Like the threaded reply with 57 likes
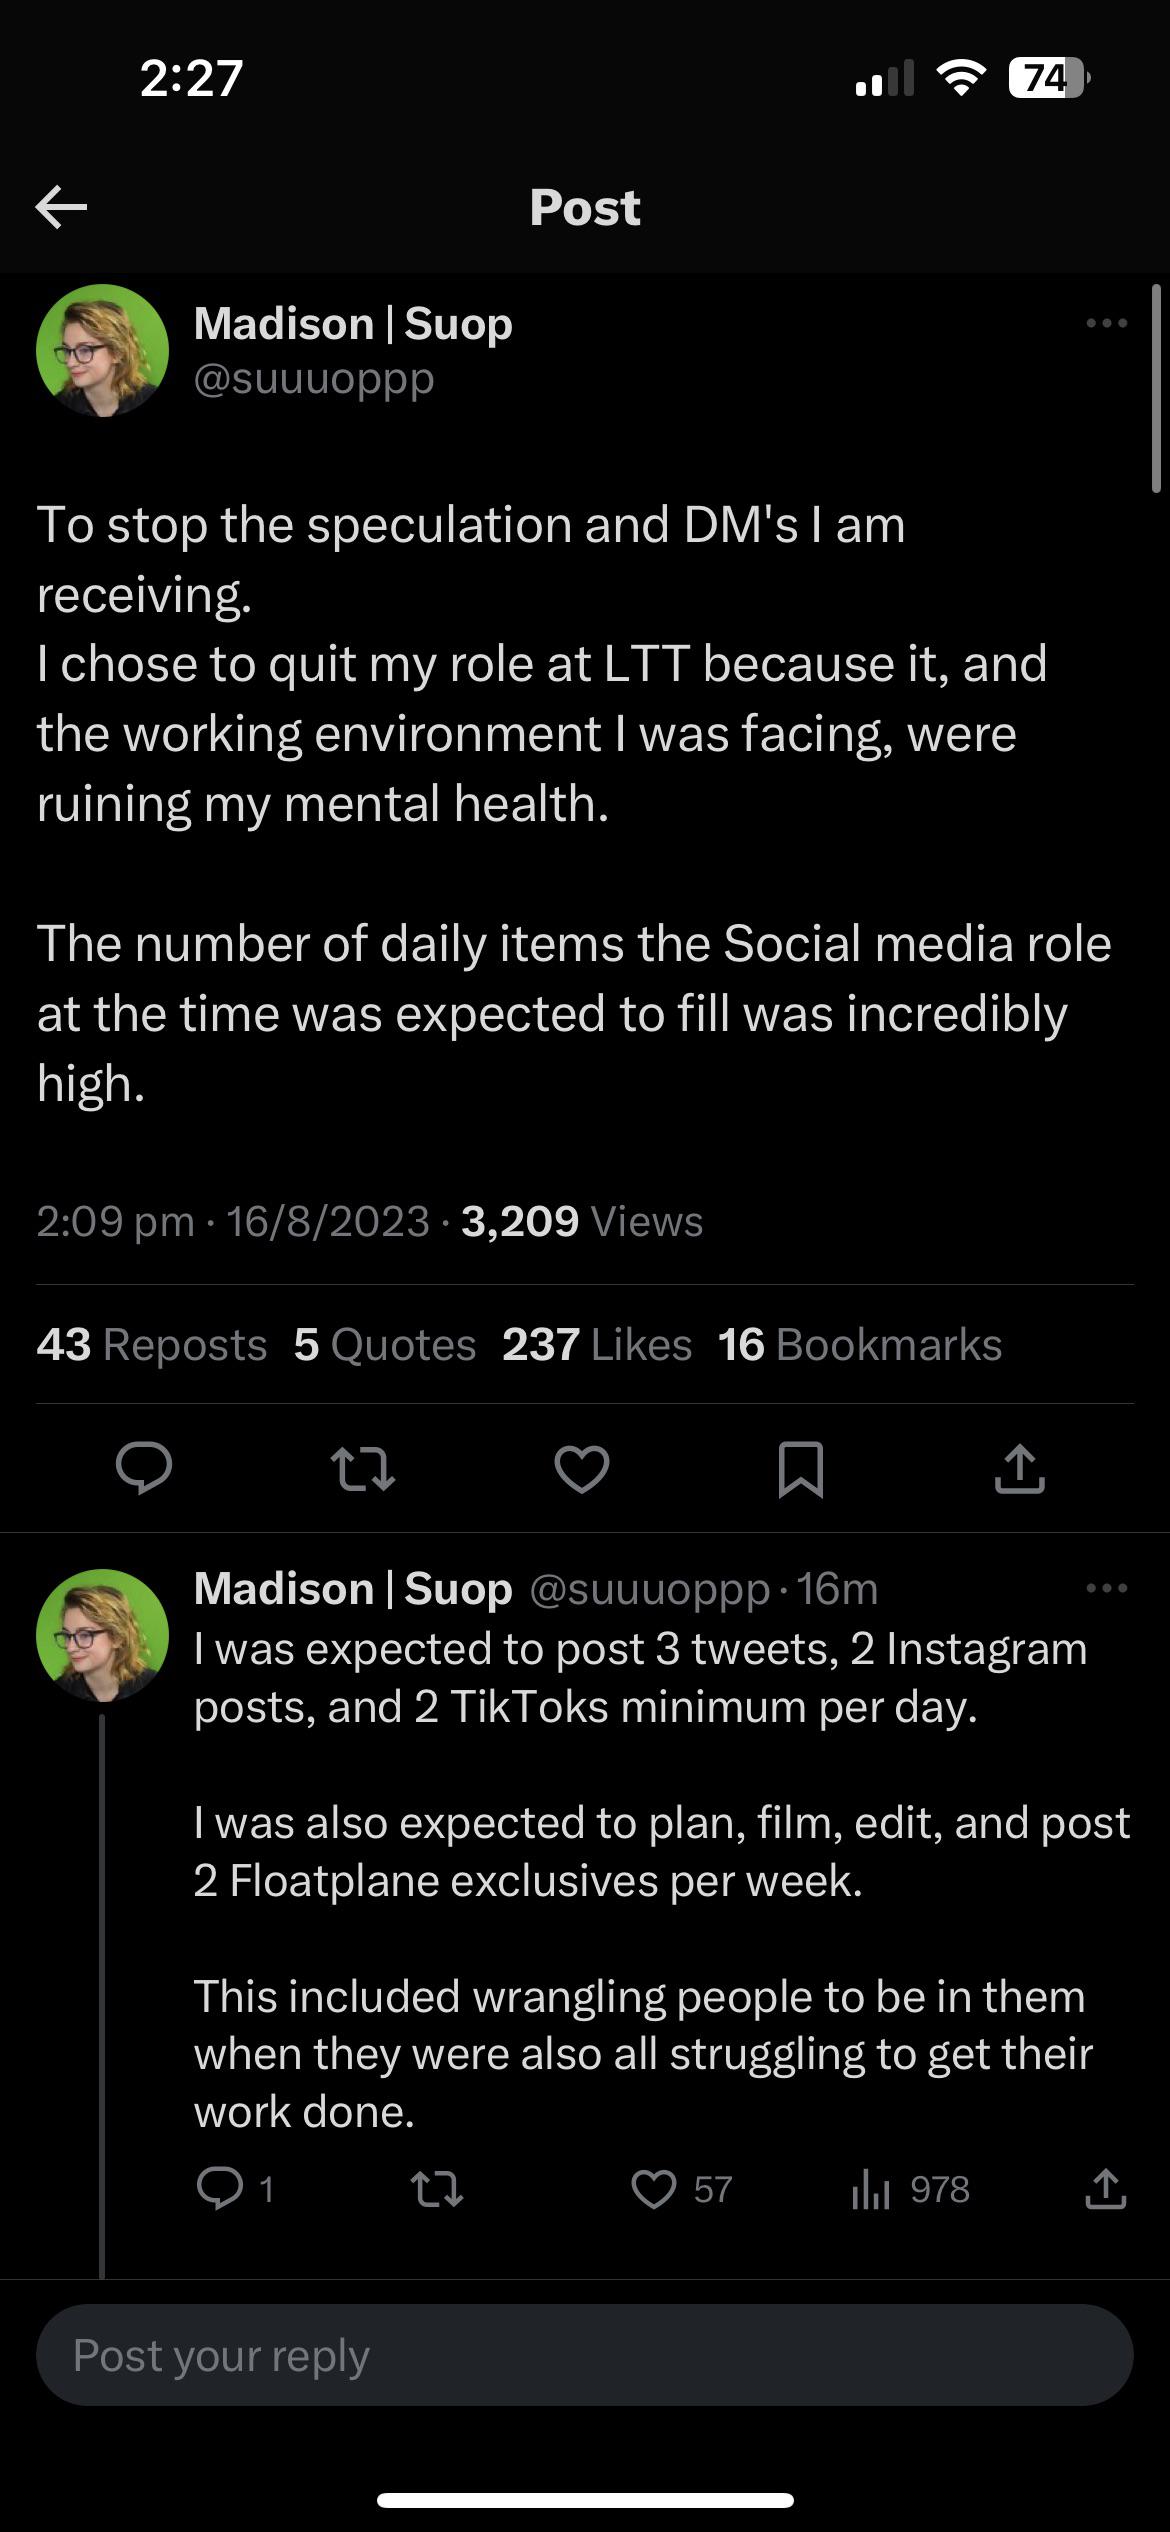 [655, 2189]
